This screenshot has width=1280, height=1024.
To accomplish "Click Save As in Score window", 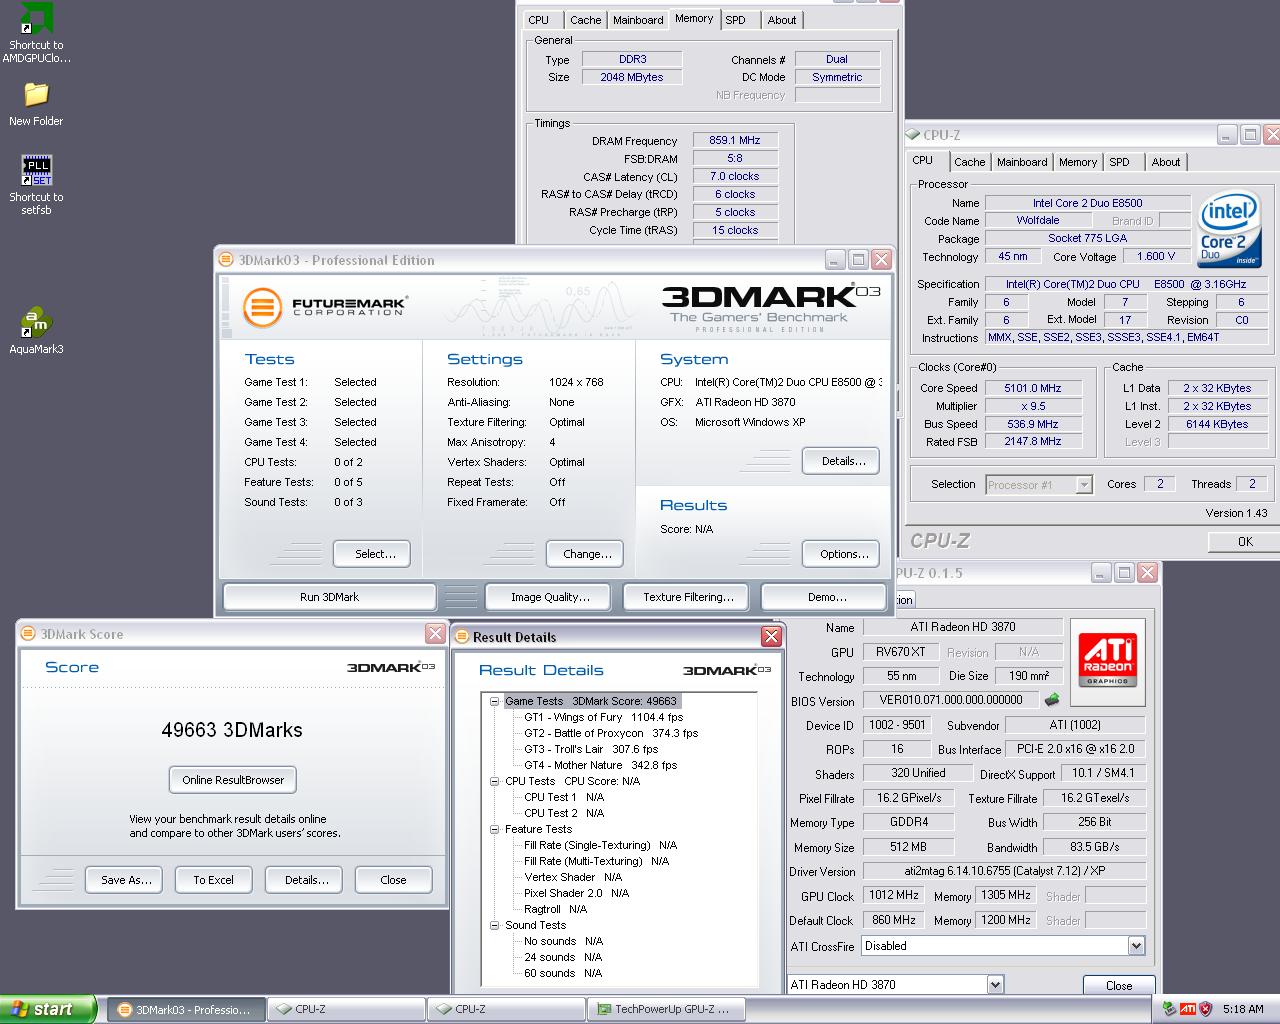I will click(126, 880).
